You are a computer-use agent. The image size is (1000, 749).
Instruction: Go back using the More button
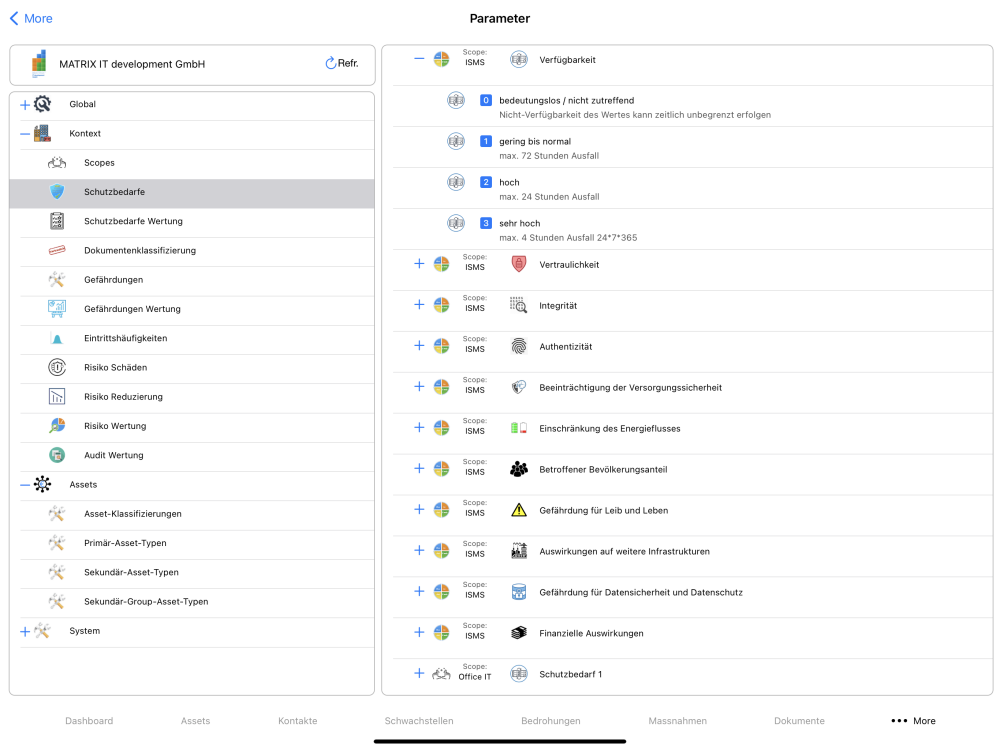(x=31, y=19)
